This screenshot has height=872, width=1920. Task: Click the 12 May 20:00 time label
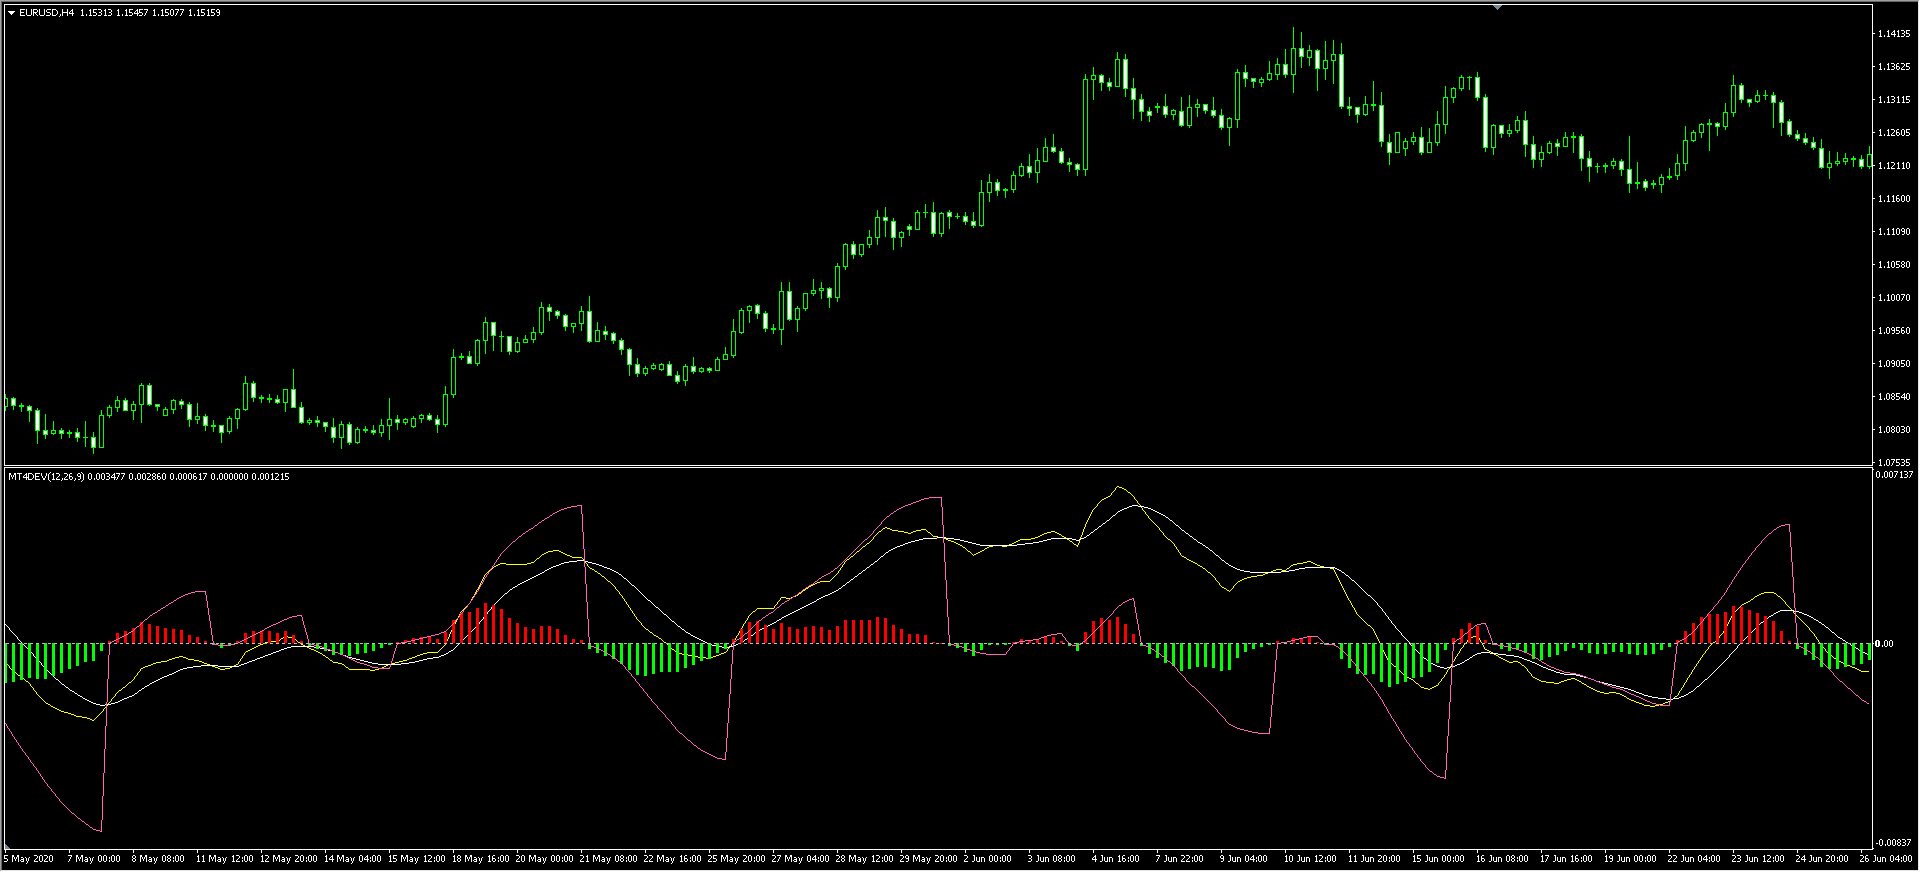pyautogui.click(x=289, y=859)
